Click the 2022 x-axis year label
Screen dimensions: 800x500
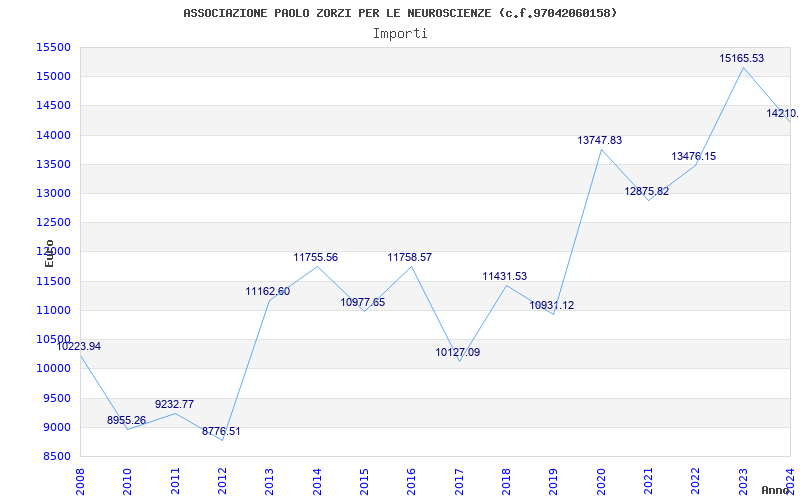point(695,482)
